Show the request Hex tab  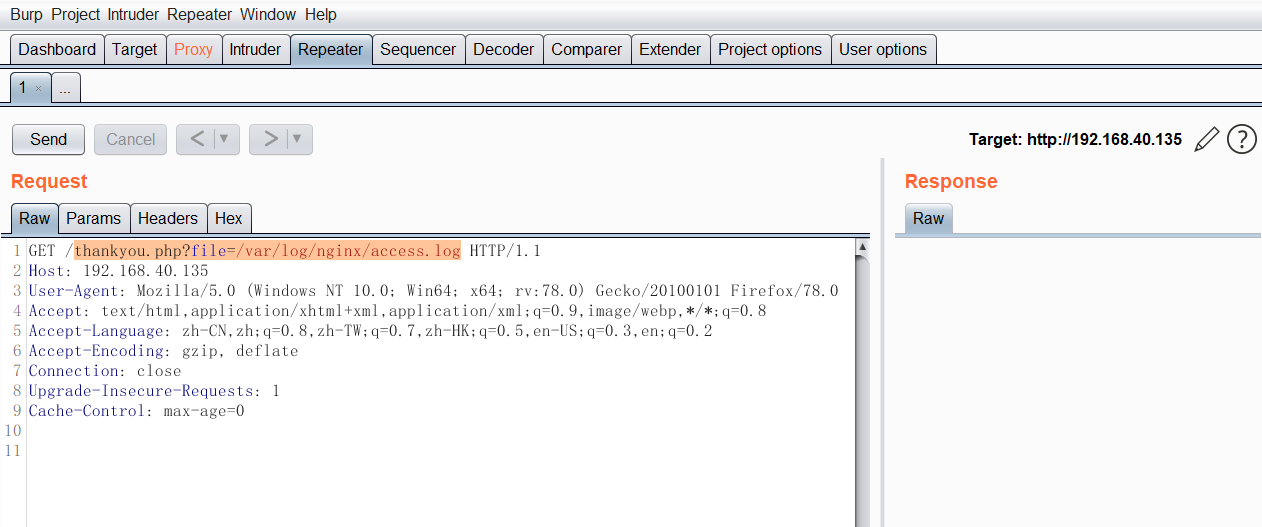[229, 218]
